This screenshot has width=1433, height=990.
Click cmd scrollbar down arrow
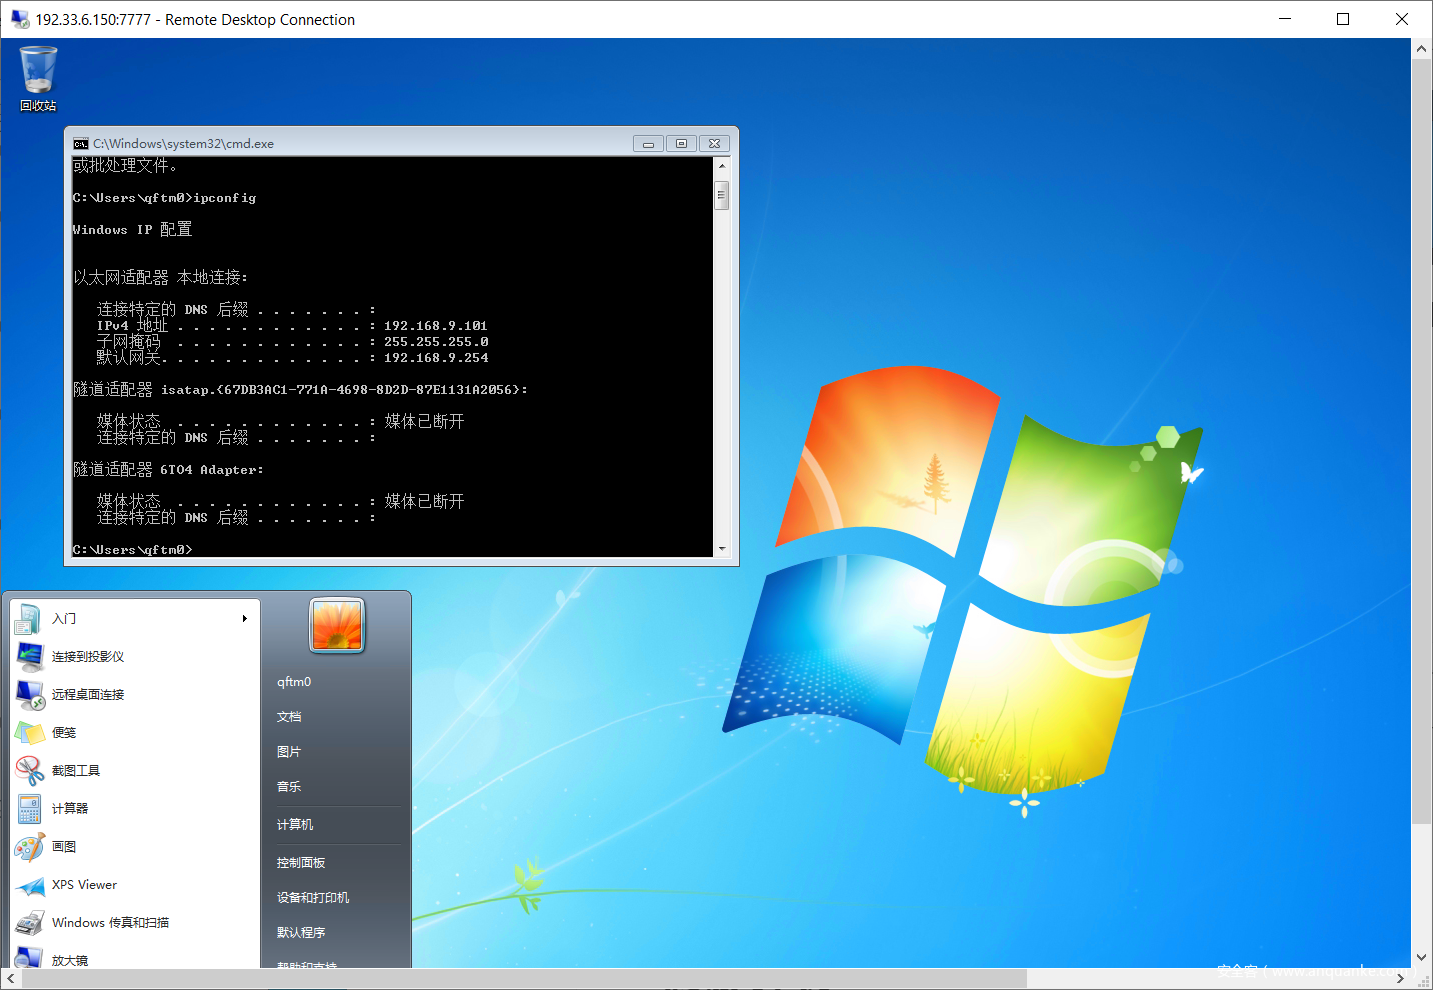click(x=721, y=549)
